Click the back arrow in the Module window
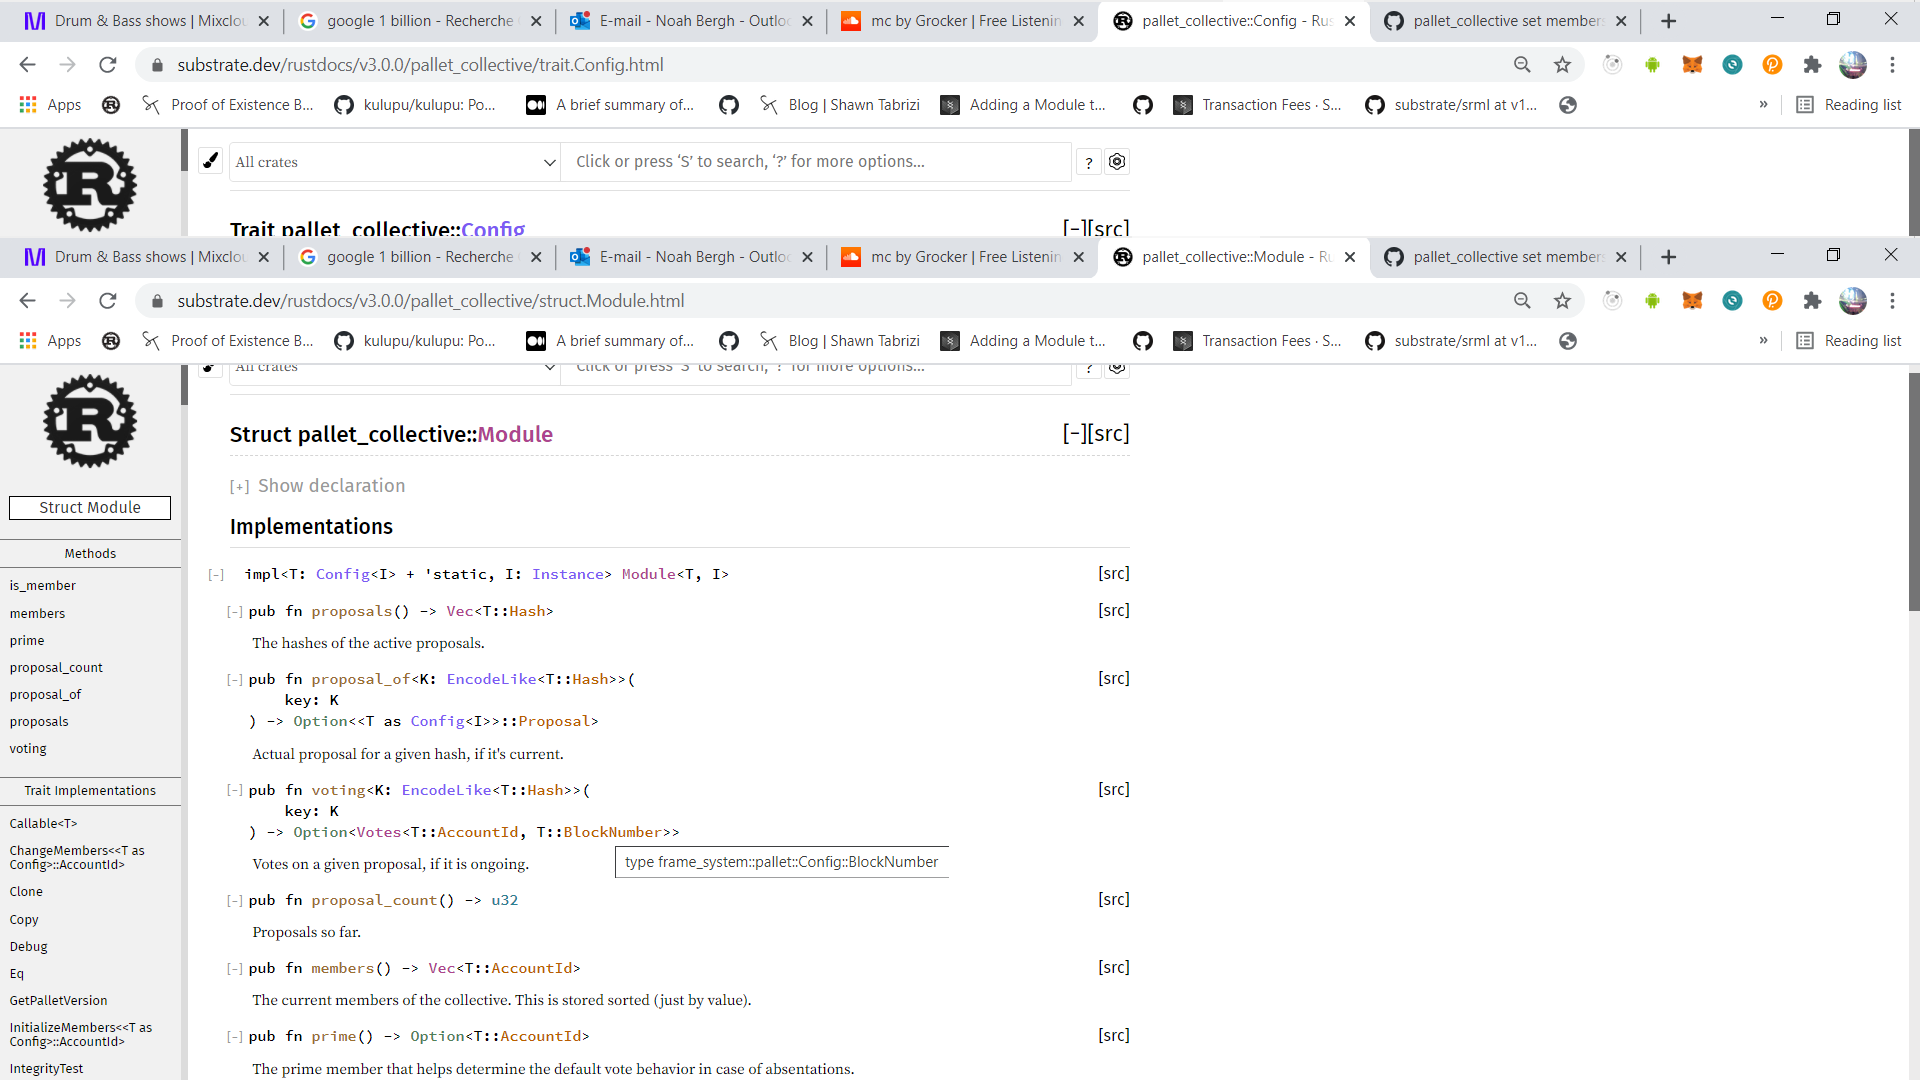 (27, 301)
